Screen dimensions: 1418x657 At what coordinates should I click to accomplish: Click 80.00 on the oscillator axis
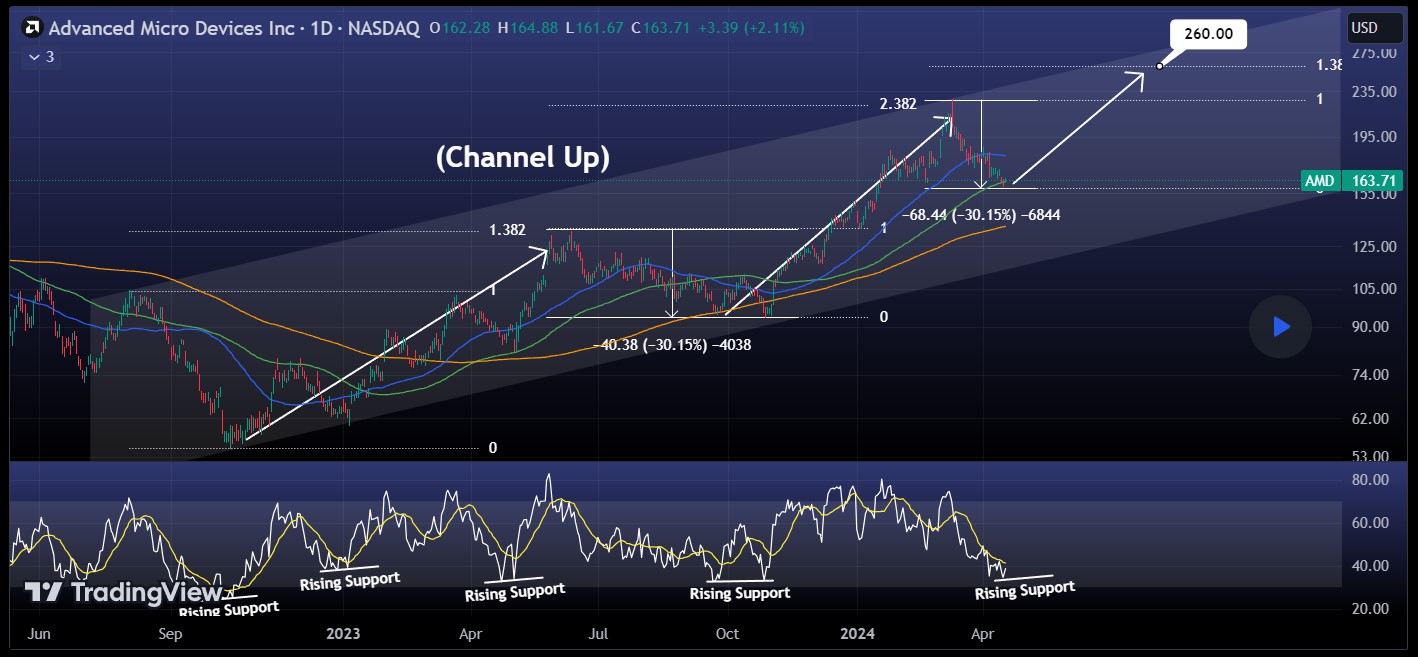click(x=1370, y=480)
